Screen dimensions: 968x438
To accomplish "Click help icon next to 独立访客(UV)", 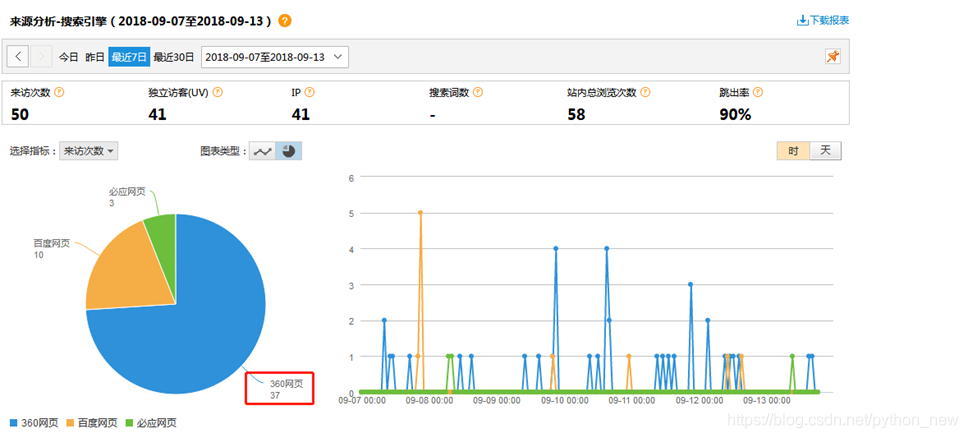I will pos(218,92).
